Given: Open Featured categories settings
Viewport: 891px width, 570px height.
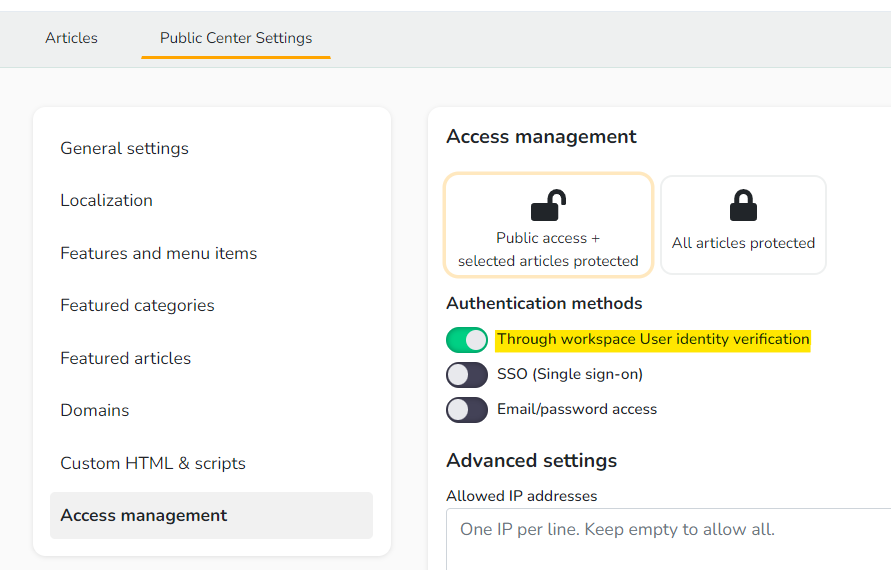Looking at the screenshot, I should pos(137,306).
